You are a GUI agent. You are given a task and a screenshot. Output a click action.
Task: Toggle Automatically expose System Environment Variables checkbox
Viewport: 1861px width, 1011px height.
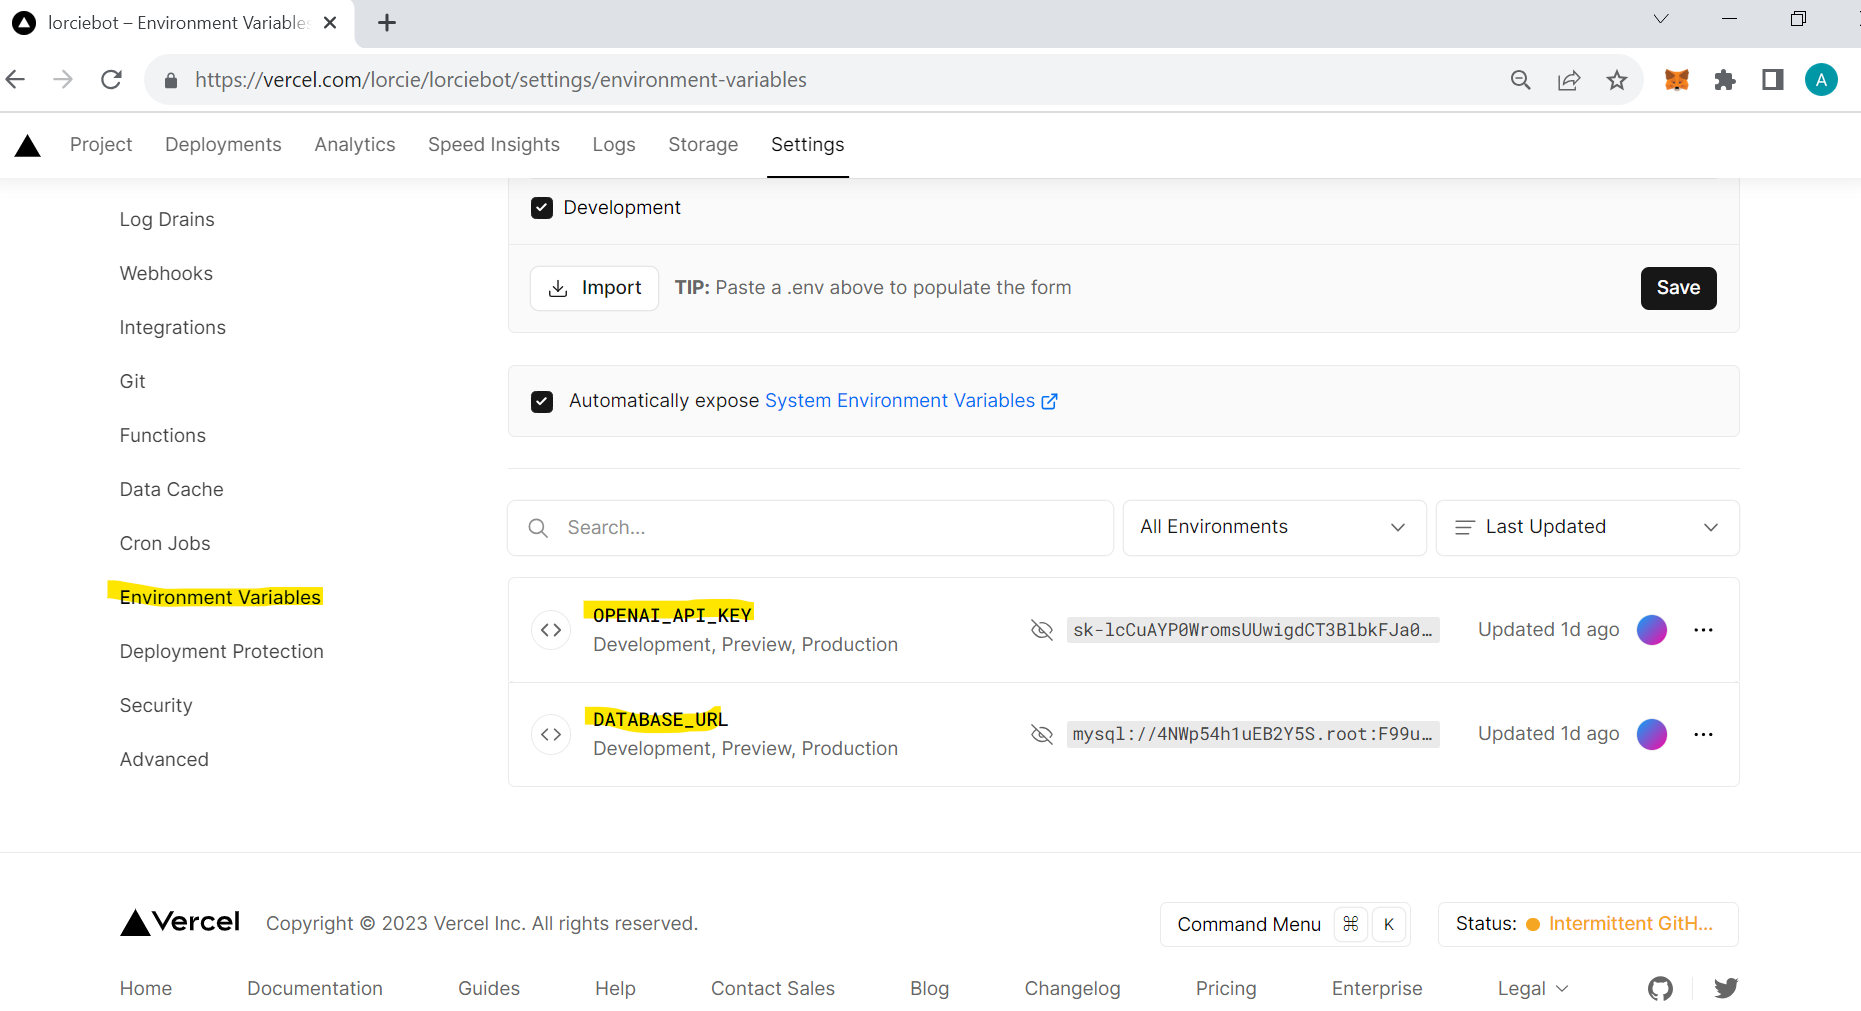point(542,401)
